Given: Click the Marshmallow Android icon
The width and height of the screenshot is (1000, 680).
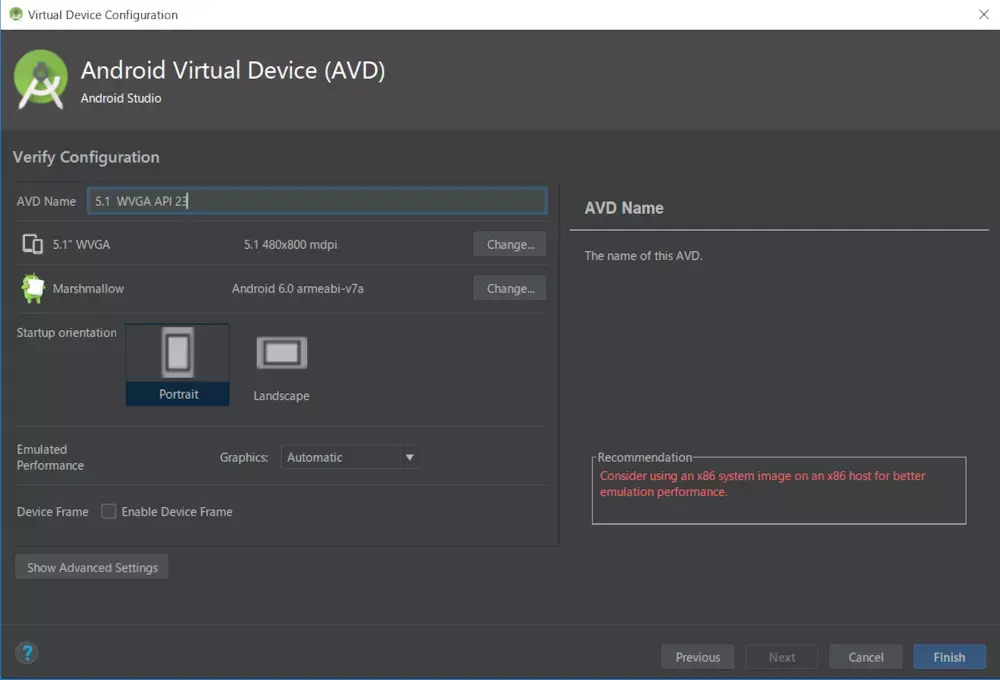Looking at the screenshot, I should [x=33, y=288].
